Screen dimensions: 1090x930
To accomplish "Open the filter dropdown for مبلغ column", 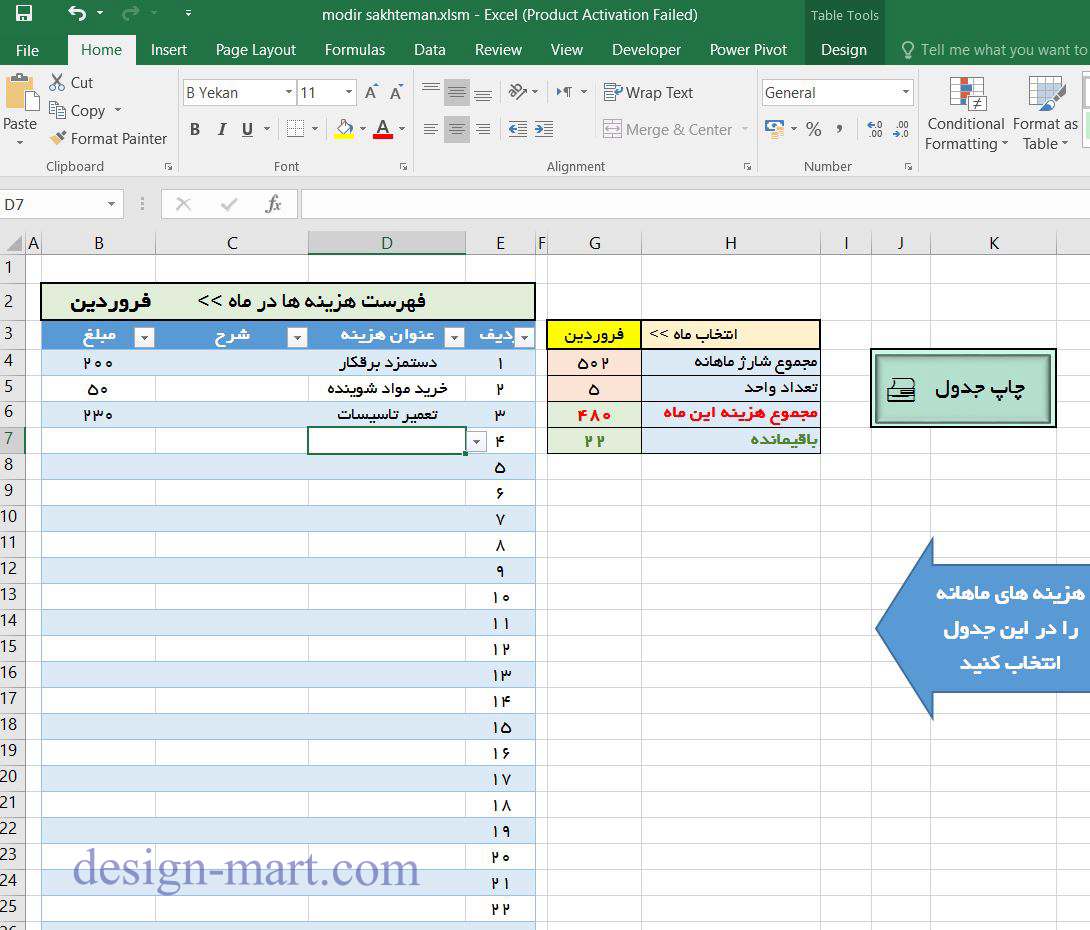I will point(144,338).
